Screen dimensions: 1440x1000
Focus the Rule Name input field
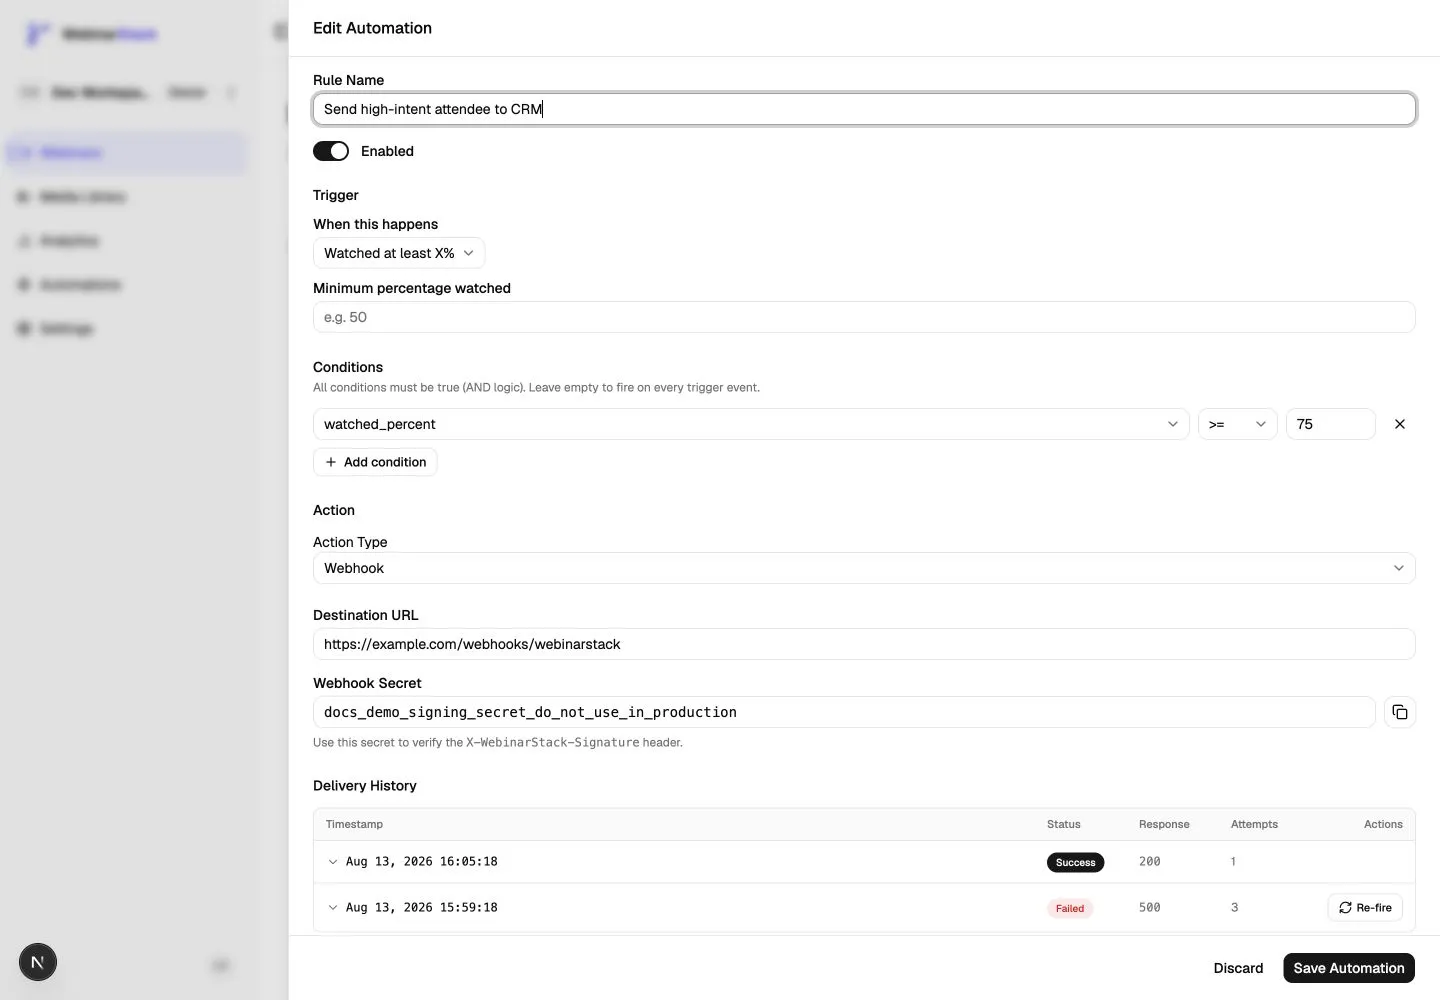[x=864, y=109]
